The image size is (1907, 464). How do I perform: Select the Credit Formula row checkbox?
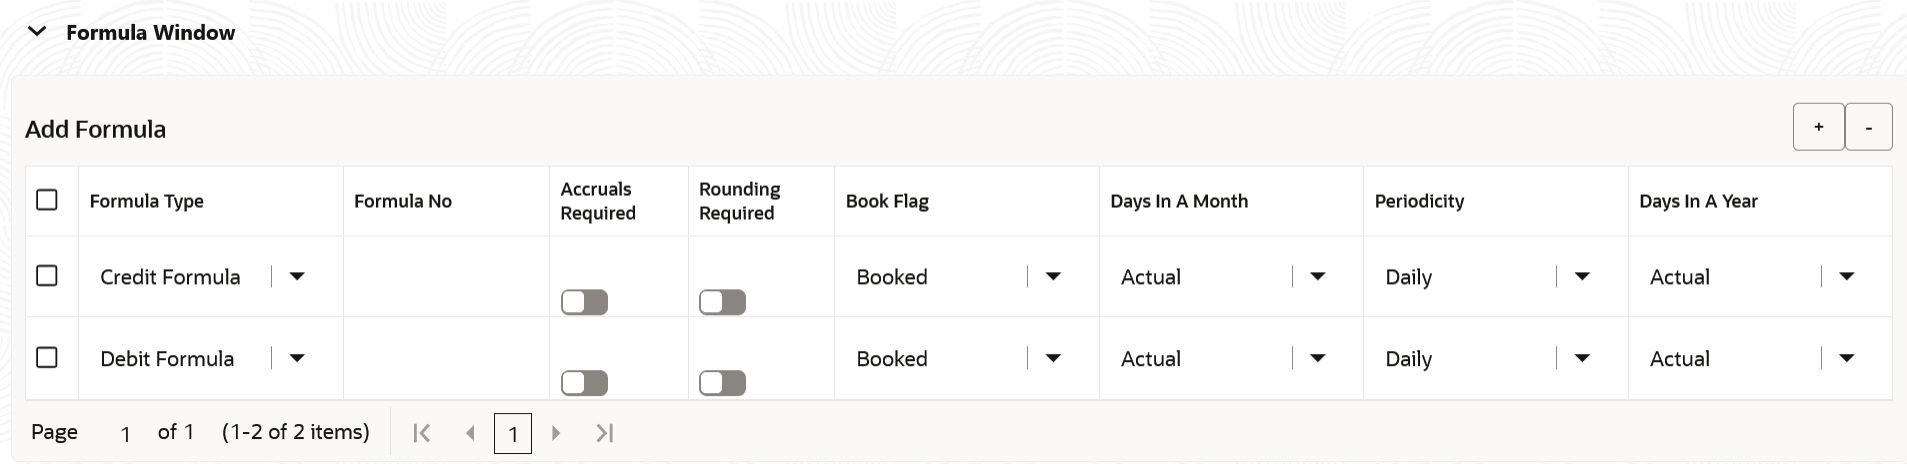click(47, 276)
